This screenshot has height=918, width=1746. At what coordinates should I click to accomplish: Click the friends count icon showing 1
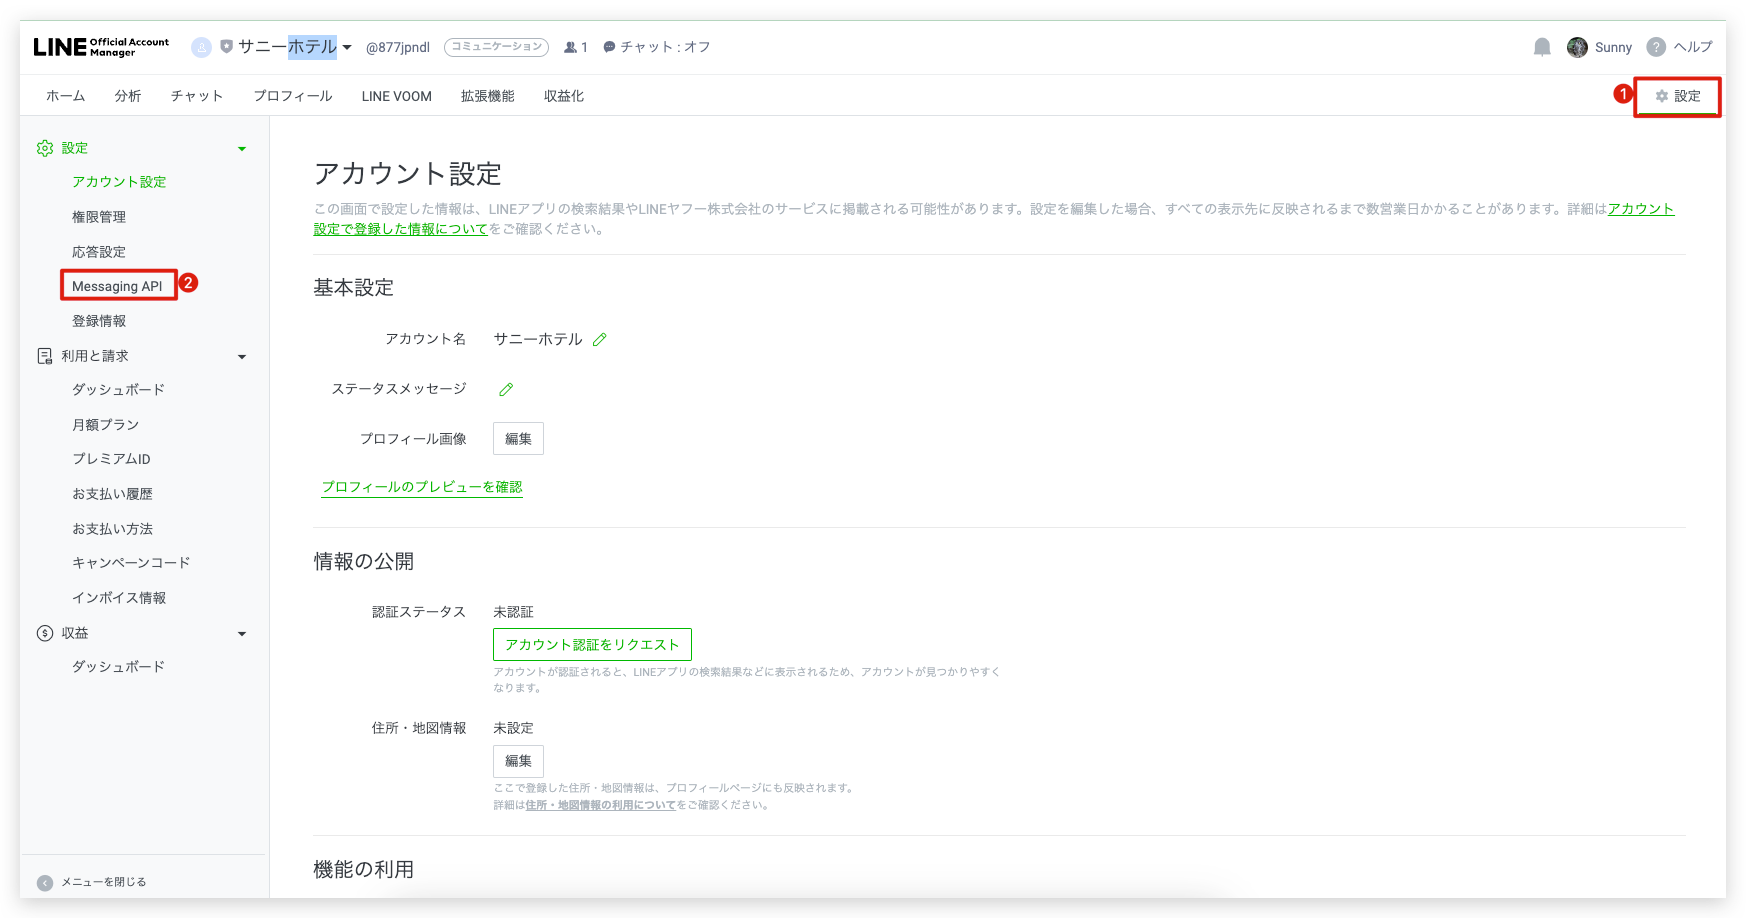[x=570, y=47]
